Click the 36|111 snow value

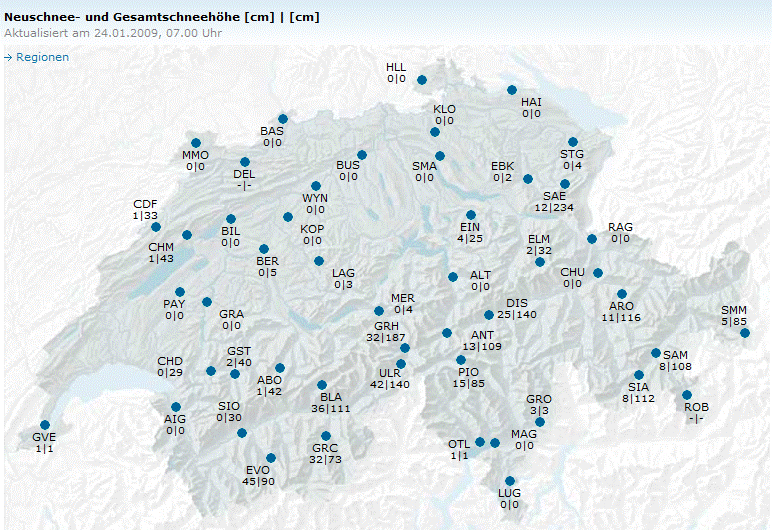coord(330,409)
